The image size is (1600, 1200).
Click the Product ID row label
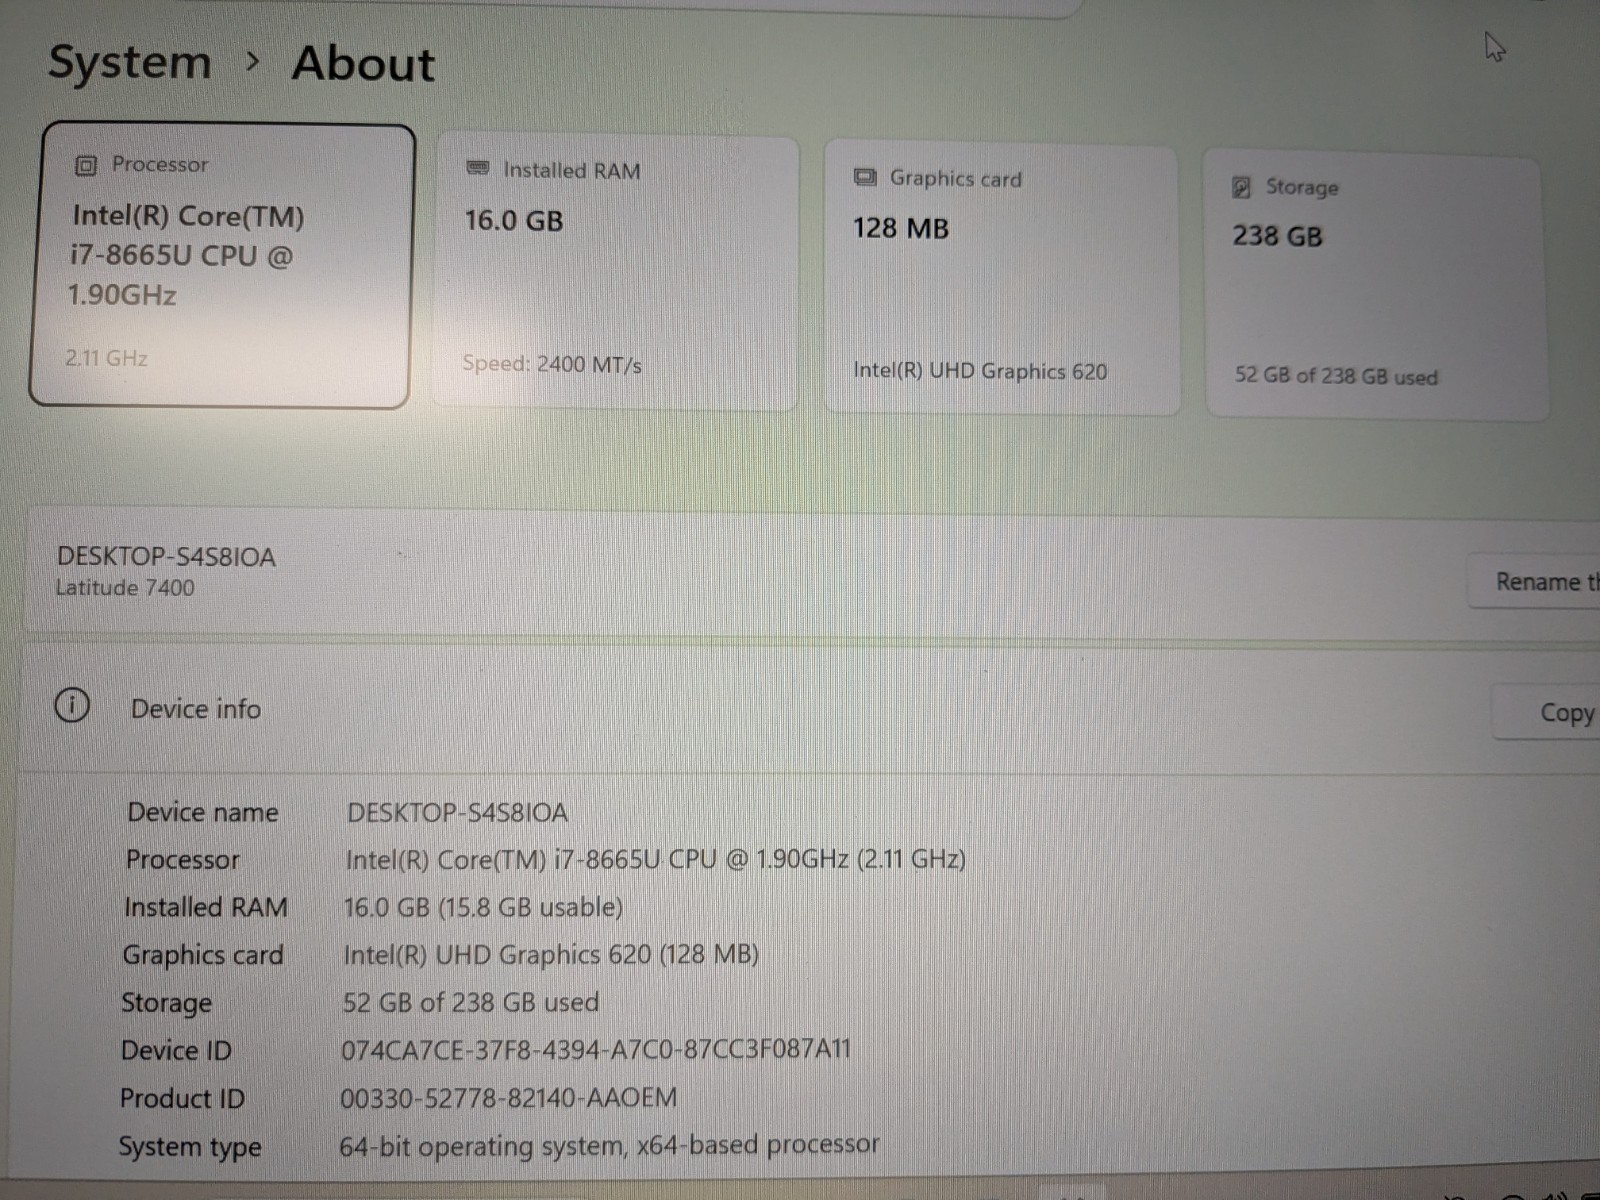pos(182,1098)
